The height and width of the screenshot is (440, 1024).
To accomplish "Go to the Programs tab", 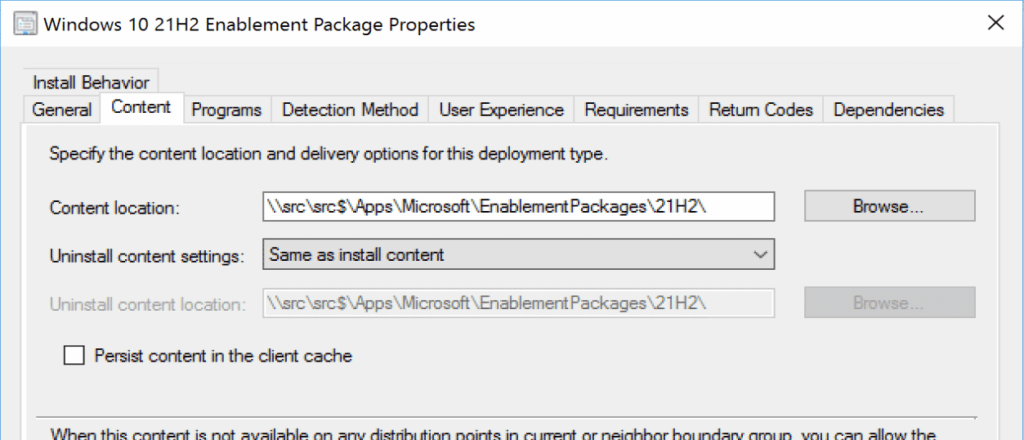I will click(227, 110).
